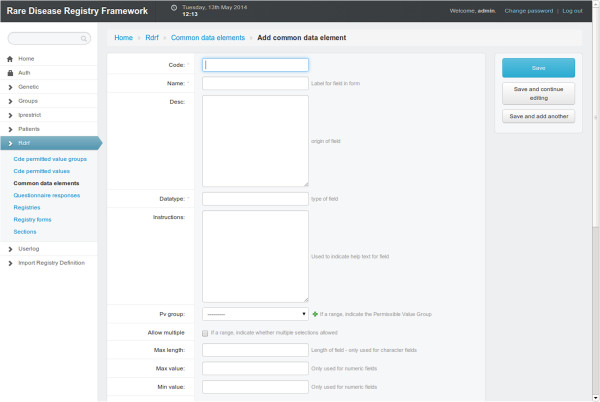Screen dimensions: 600x402
Task: Click the Auth lock icon
Action: click(10, 73)
